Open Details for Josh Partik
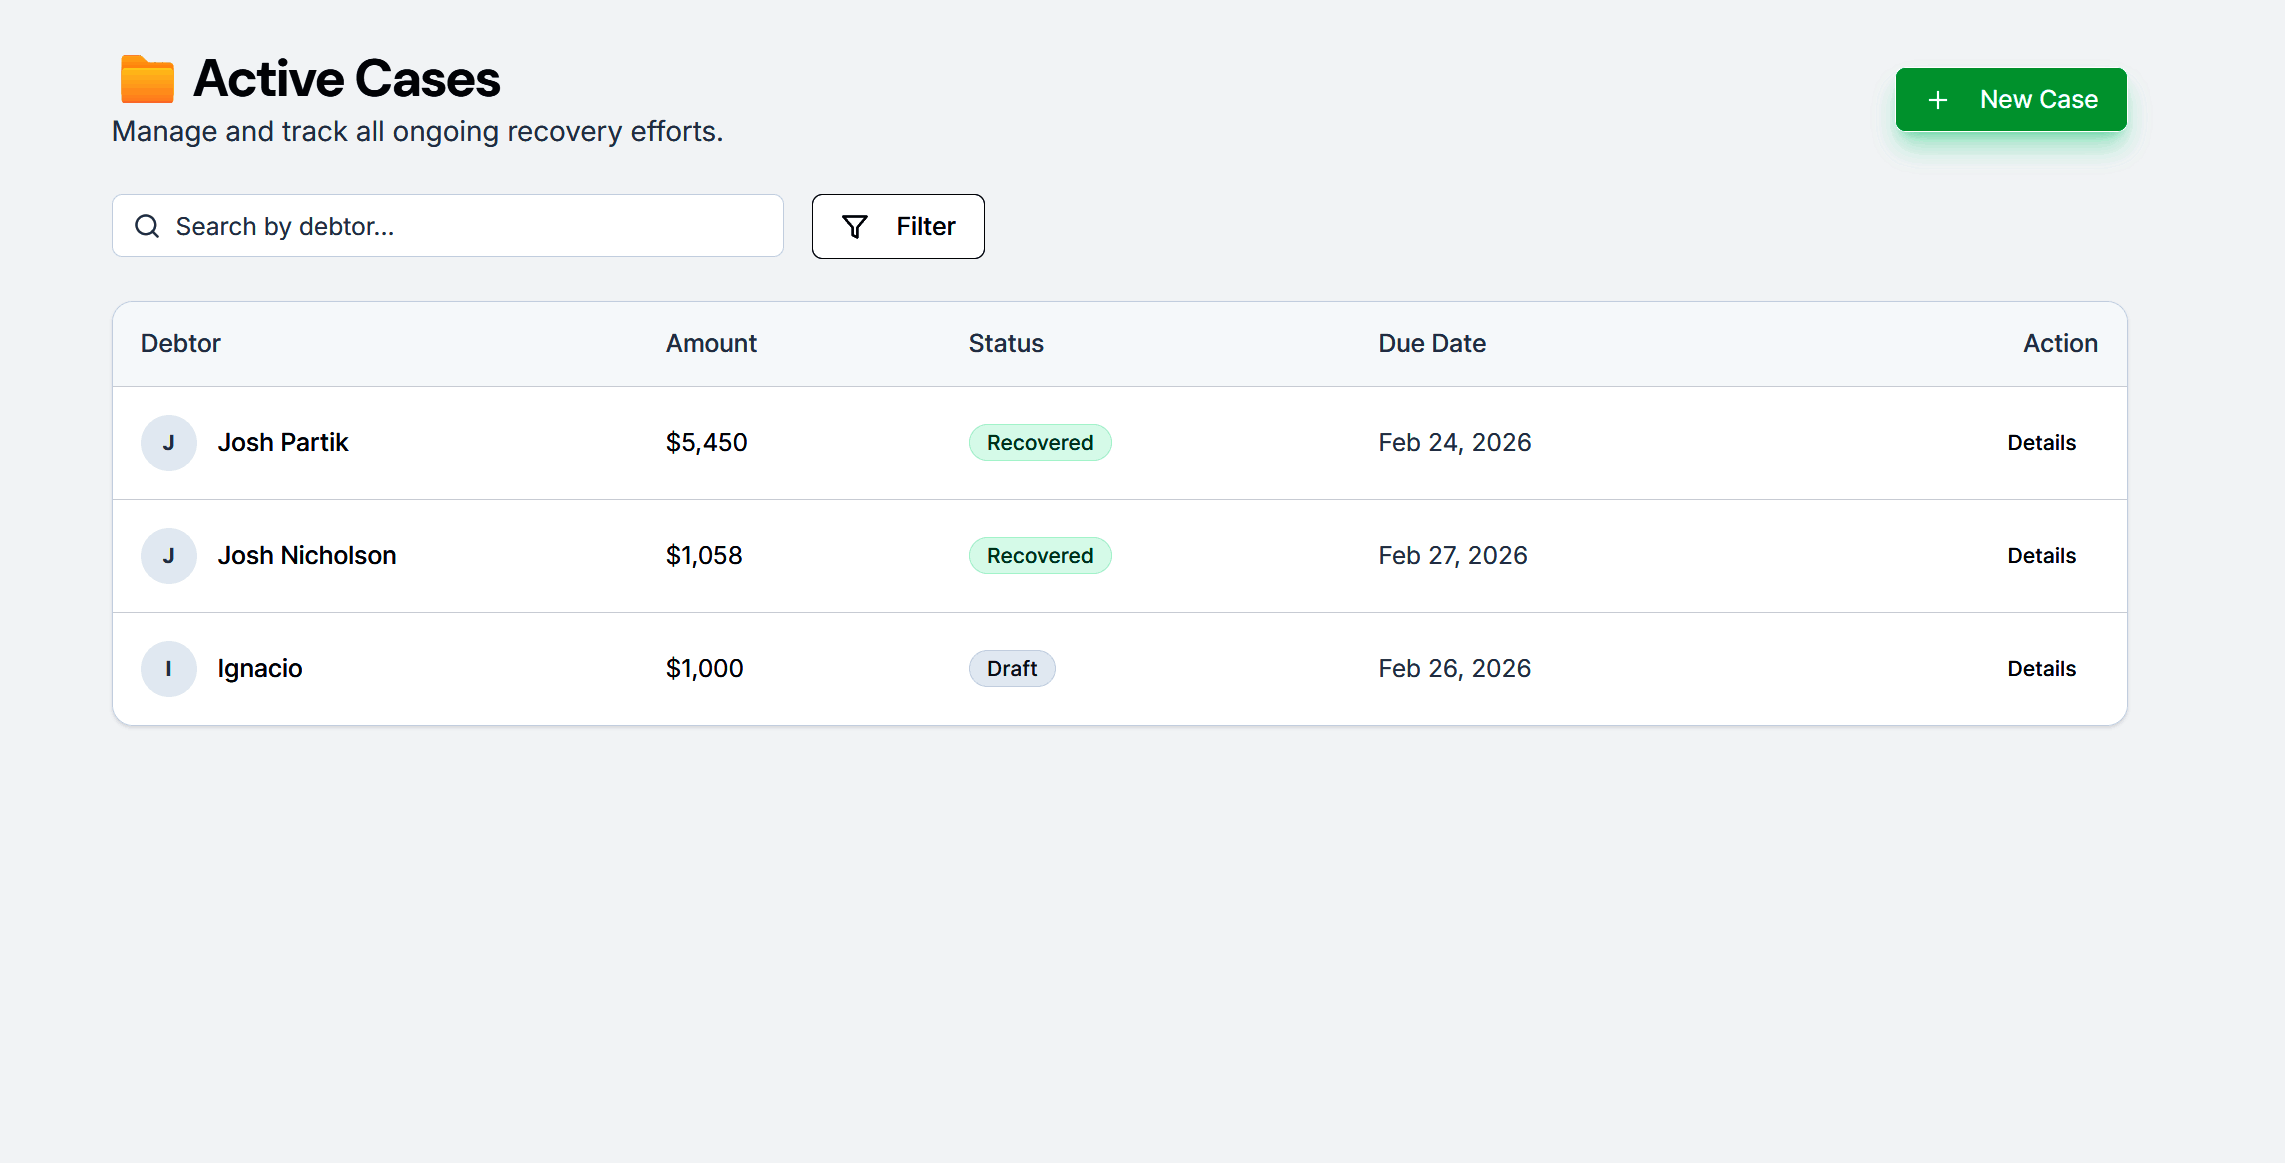Viewport: 2285px width, 1163px height. [x=2041, y=443]
